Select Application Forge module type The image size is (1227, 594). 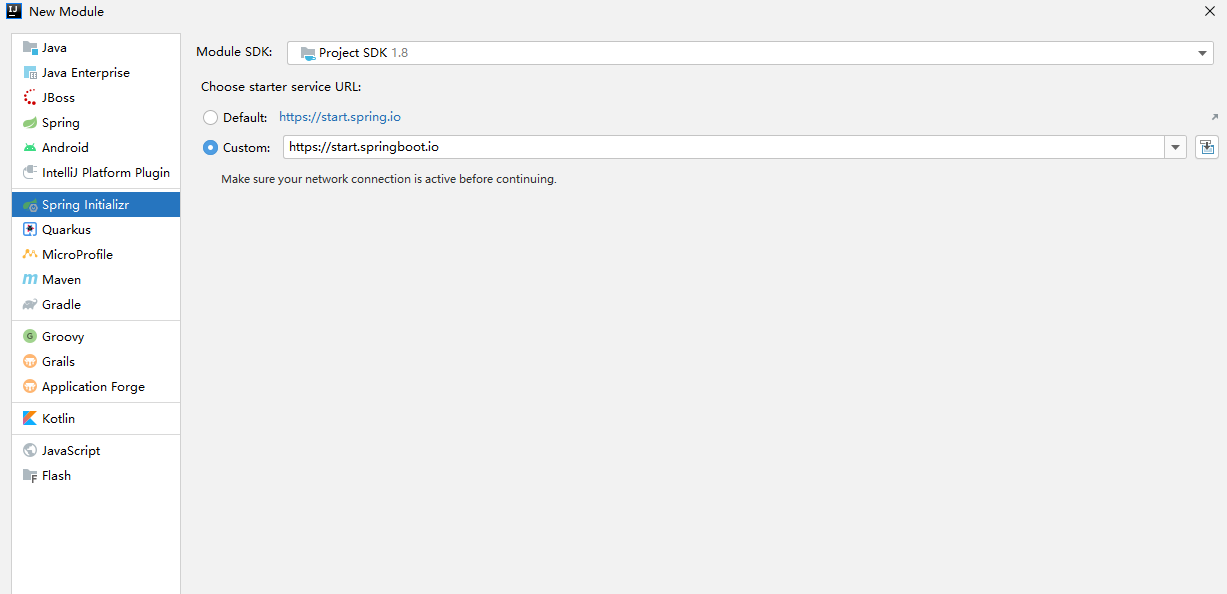click(96, 386)
